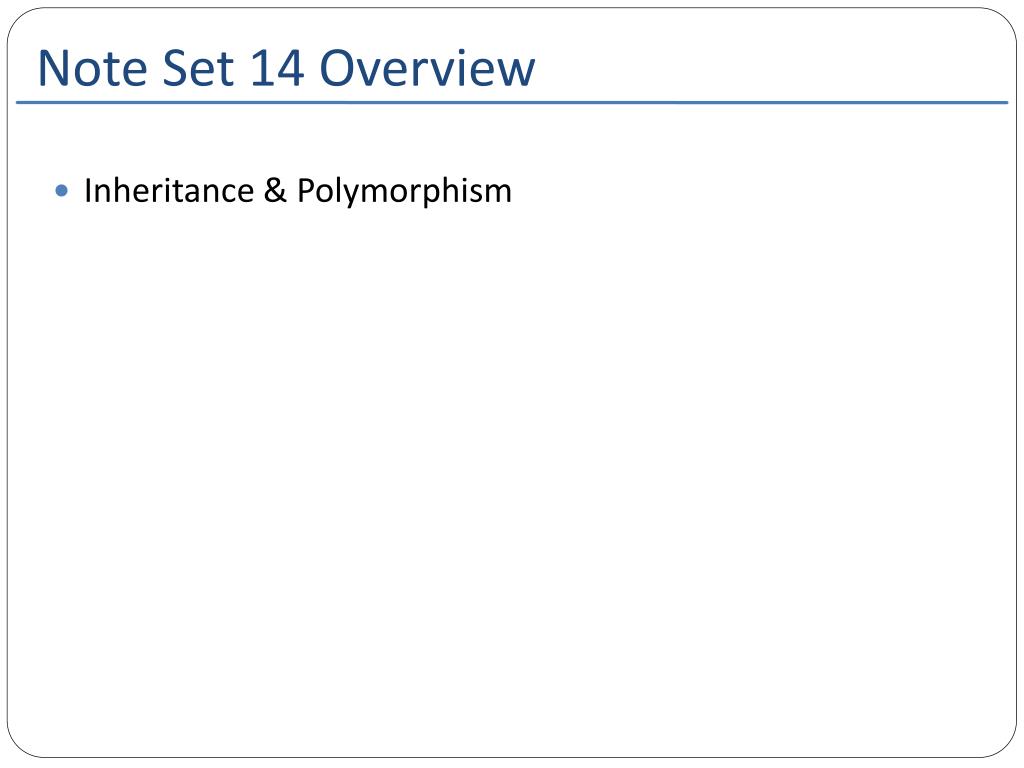
Task: Select the word Inheritance
Action: [x=169, y=191]
